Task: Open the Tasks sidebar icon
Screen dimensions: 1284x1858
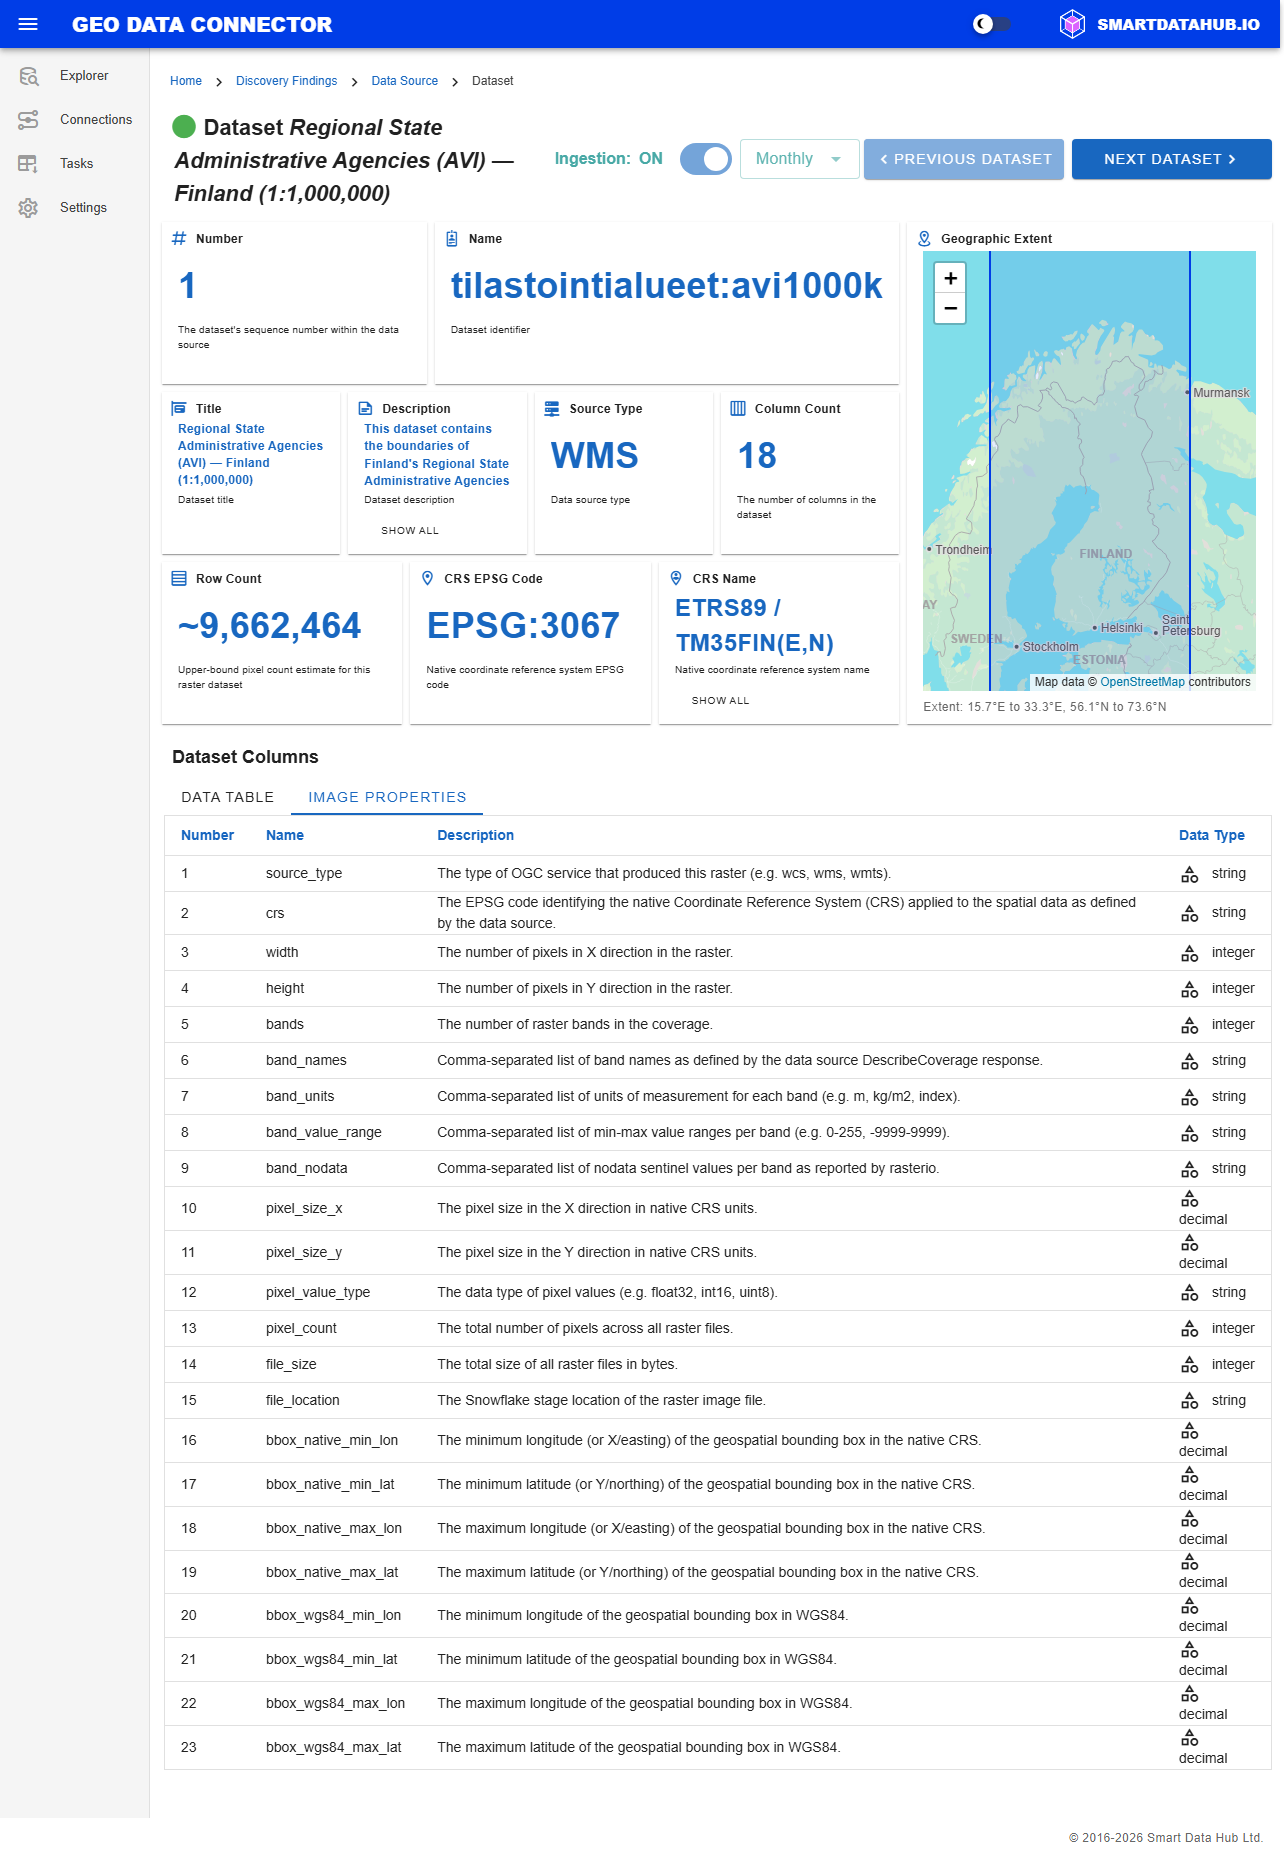Action: coord(28,164)
